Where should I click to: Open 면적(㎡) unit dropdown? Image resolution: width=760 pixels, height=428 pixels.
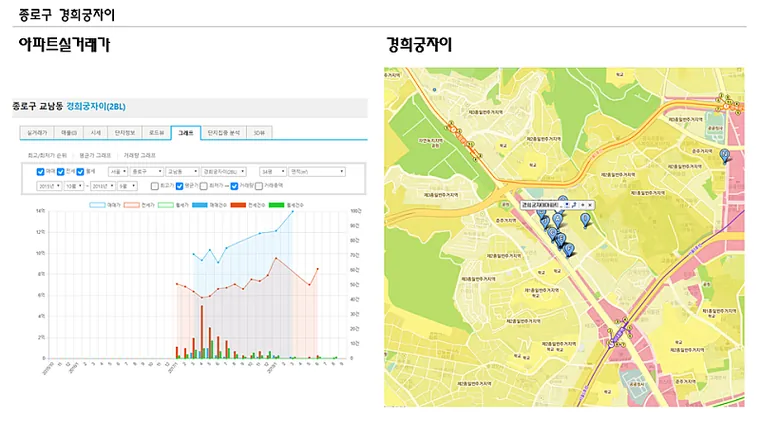[317, 172]
